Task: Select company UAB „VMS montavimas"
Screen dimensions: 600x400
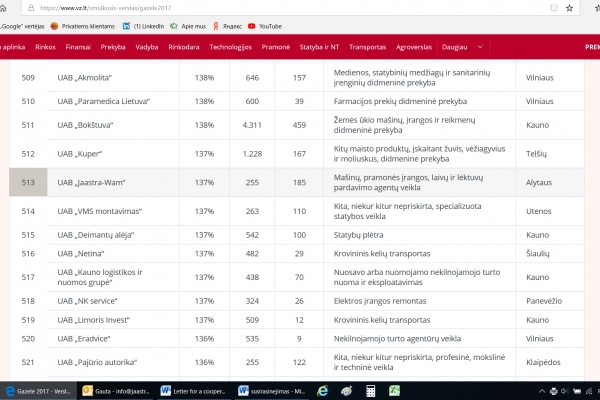Action: point(99,211)
